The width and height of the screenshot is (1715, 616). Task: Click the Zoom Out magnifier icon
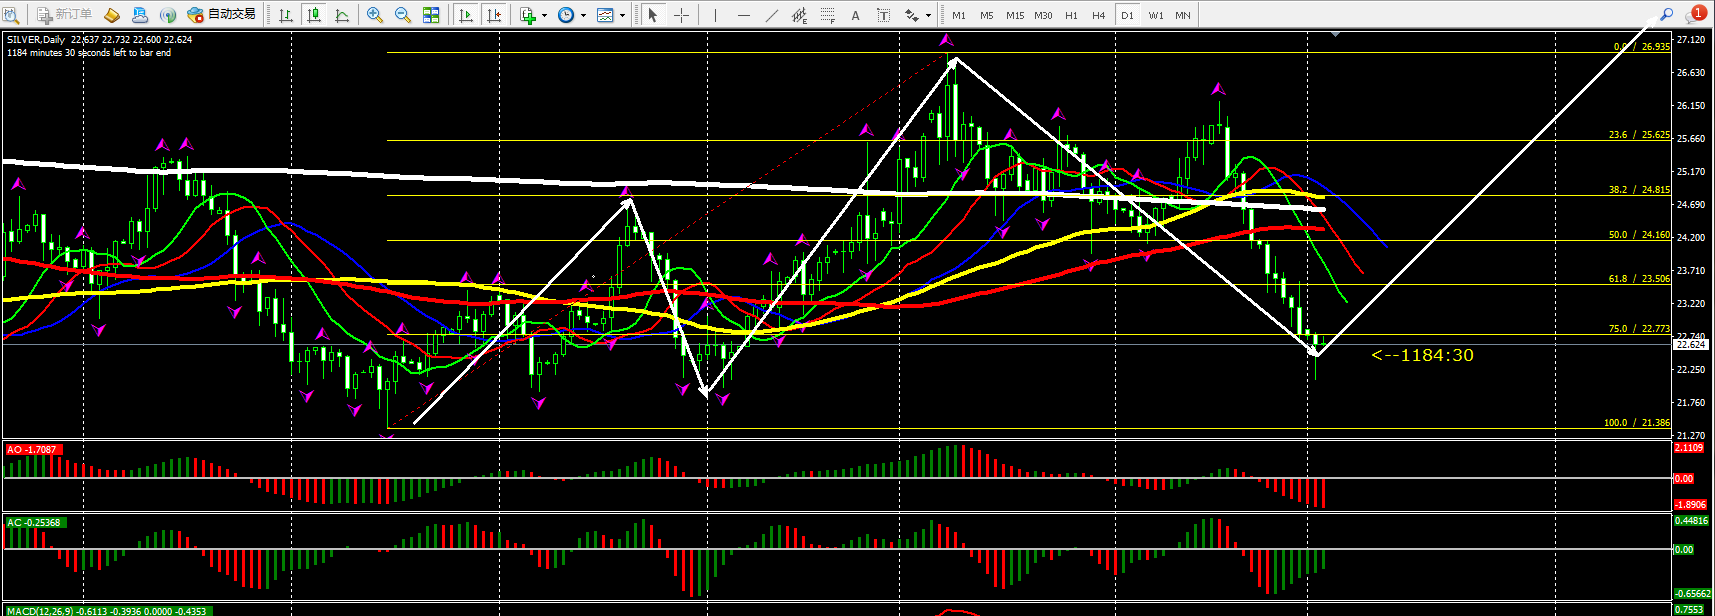pyautogui.click(x=403, y=15)
